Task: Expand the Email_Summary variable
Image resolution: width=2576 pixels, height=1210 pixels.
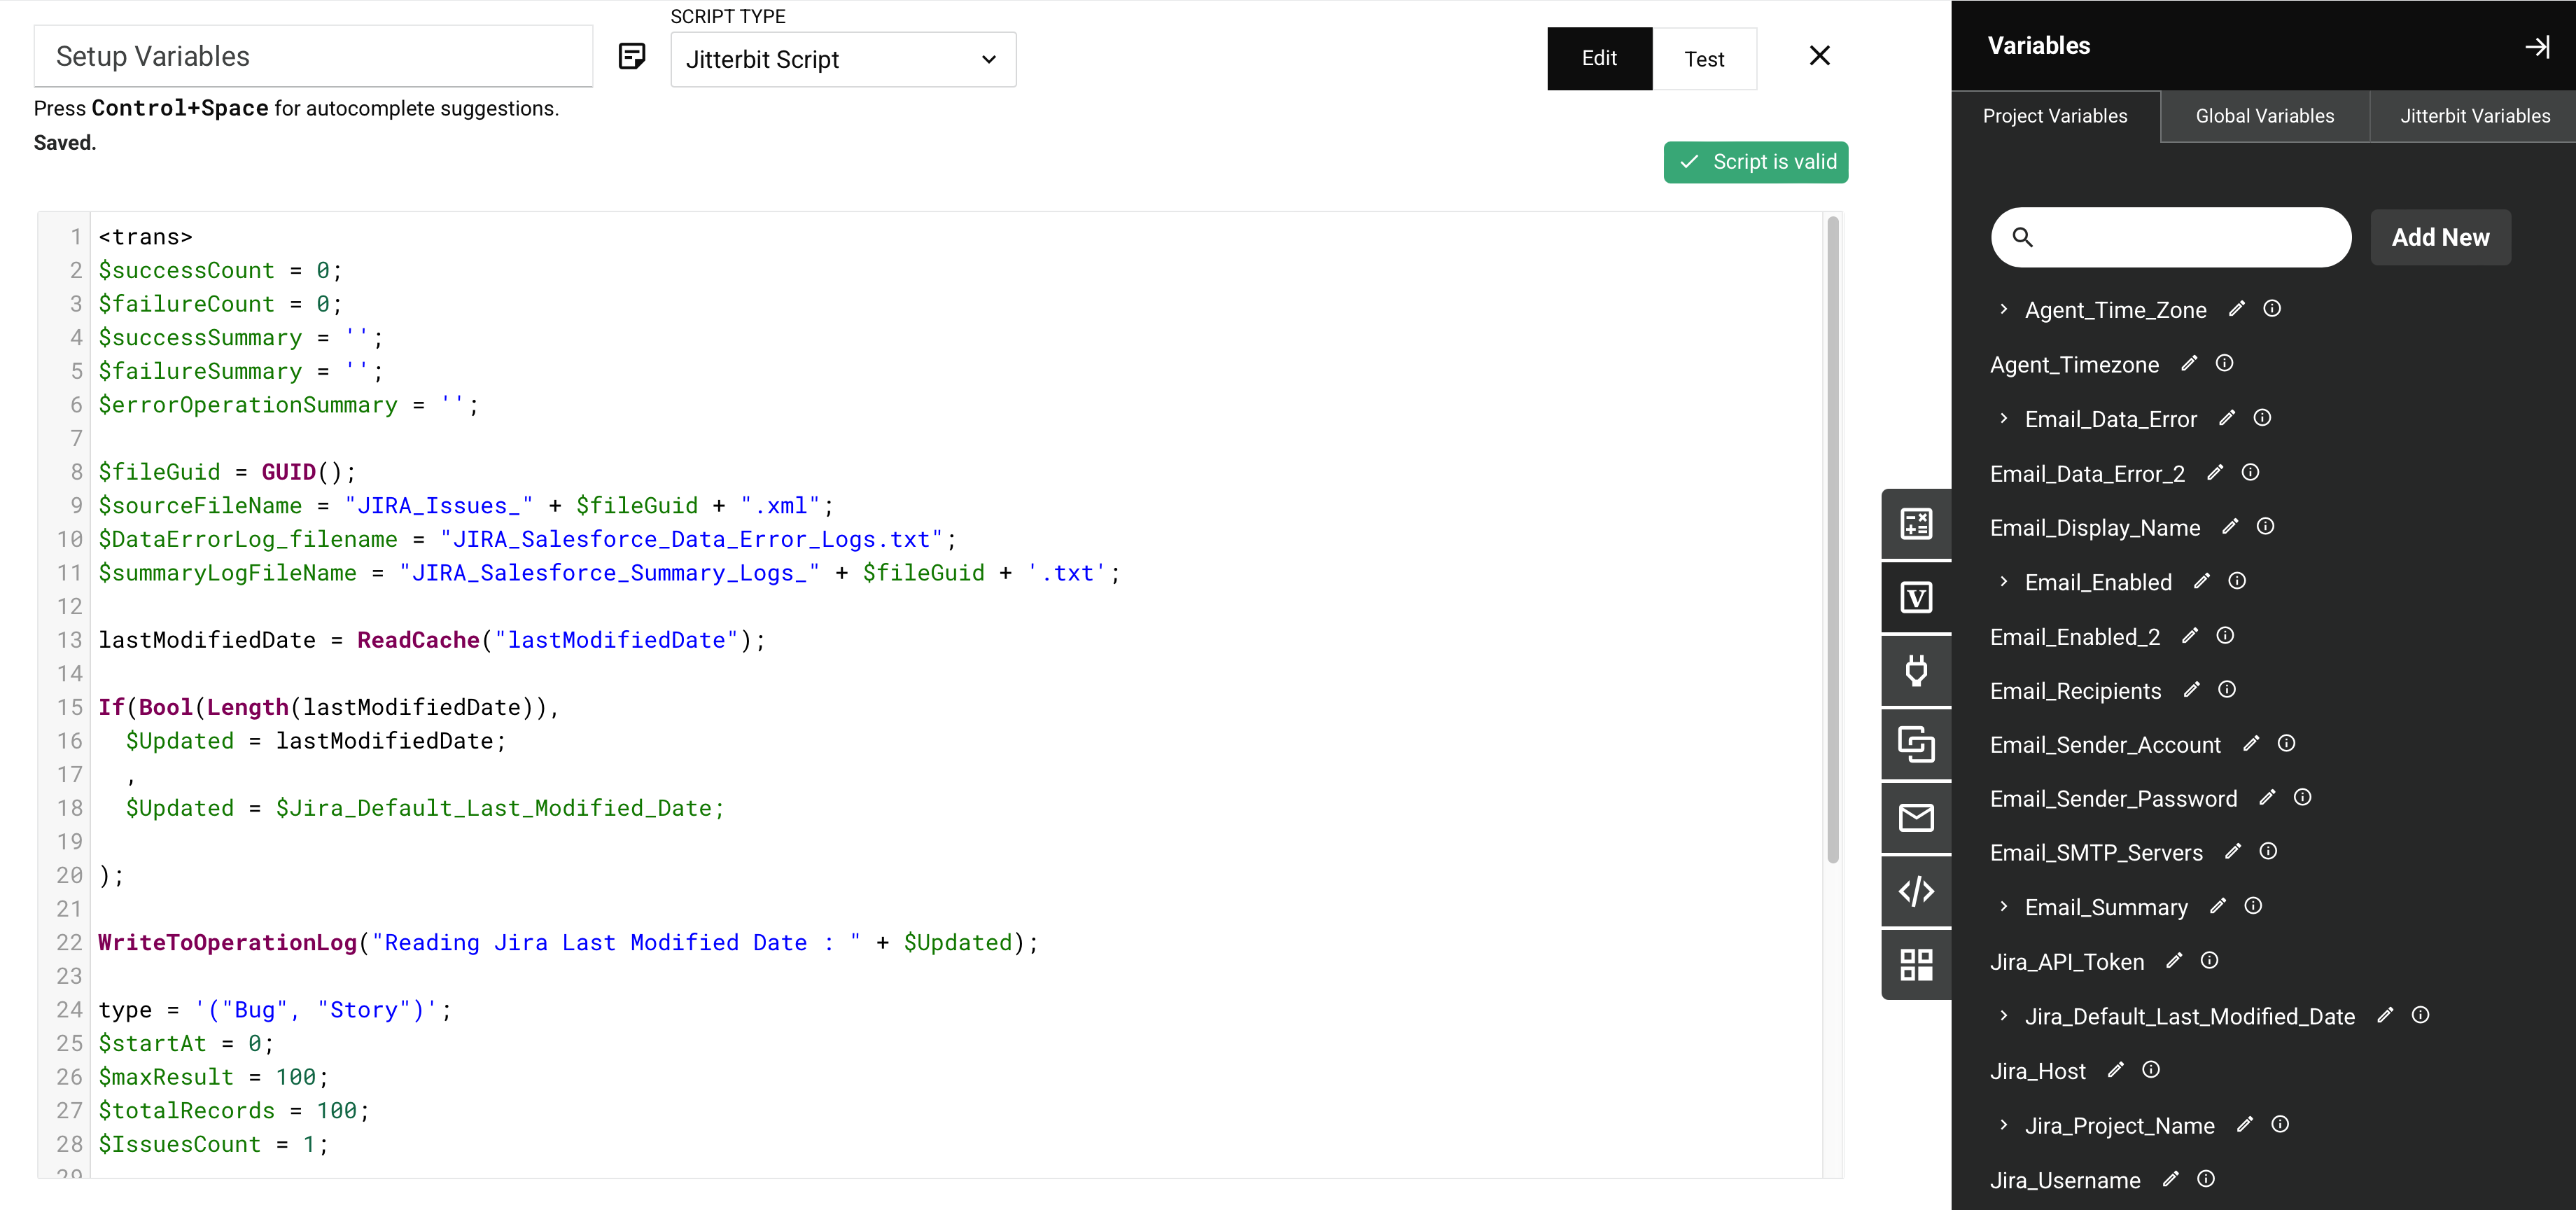Action: tap(2004, 907)
